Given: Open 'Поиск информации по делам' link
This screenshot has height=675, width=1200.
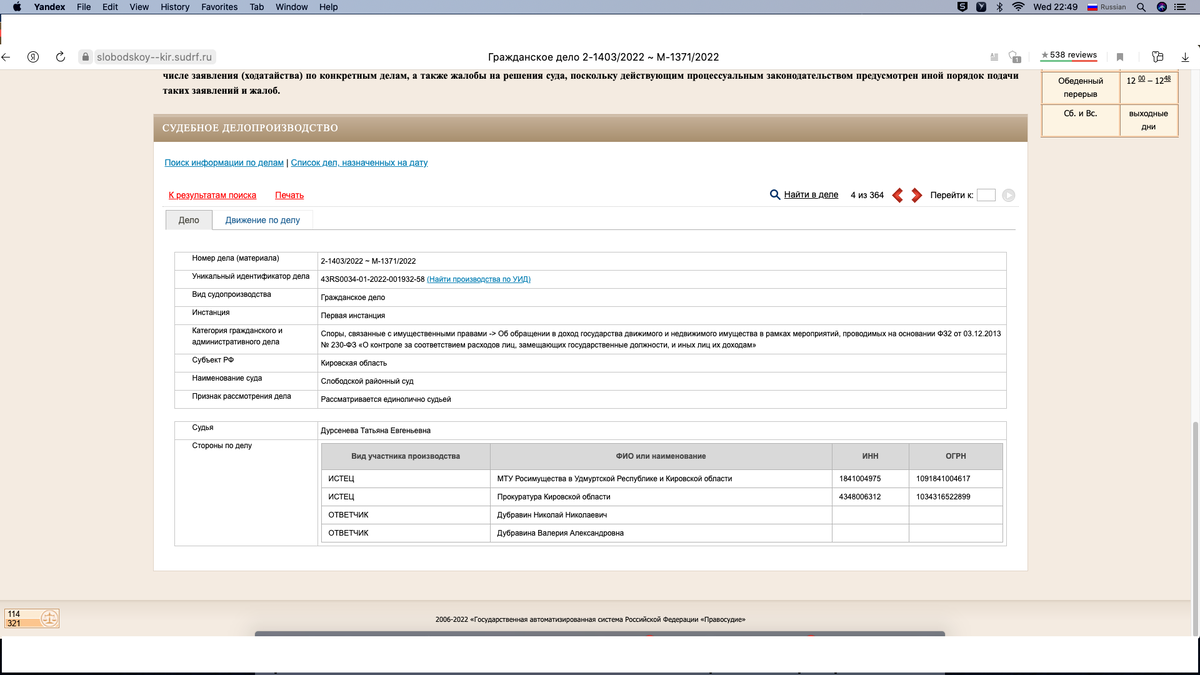Looking at the screenshot, I should [224, 162].
